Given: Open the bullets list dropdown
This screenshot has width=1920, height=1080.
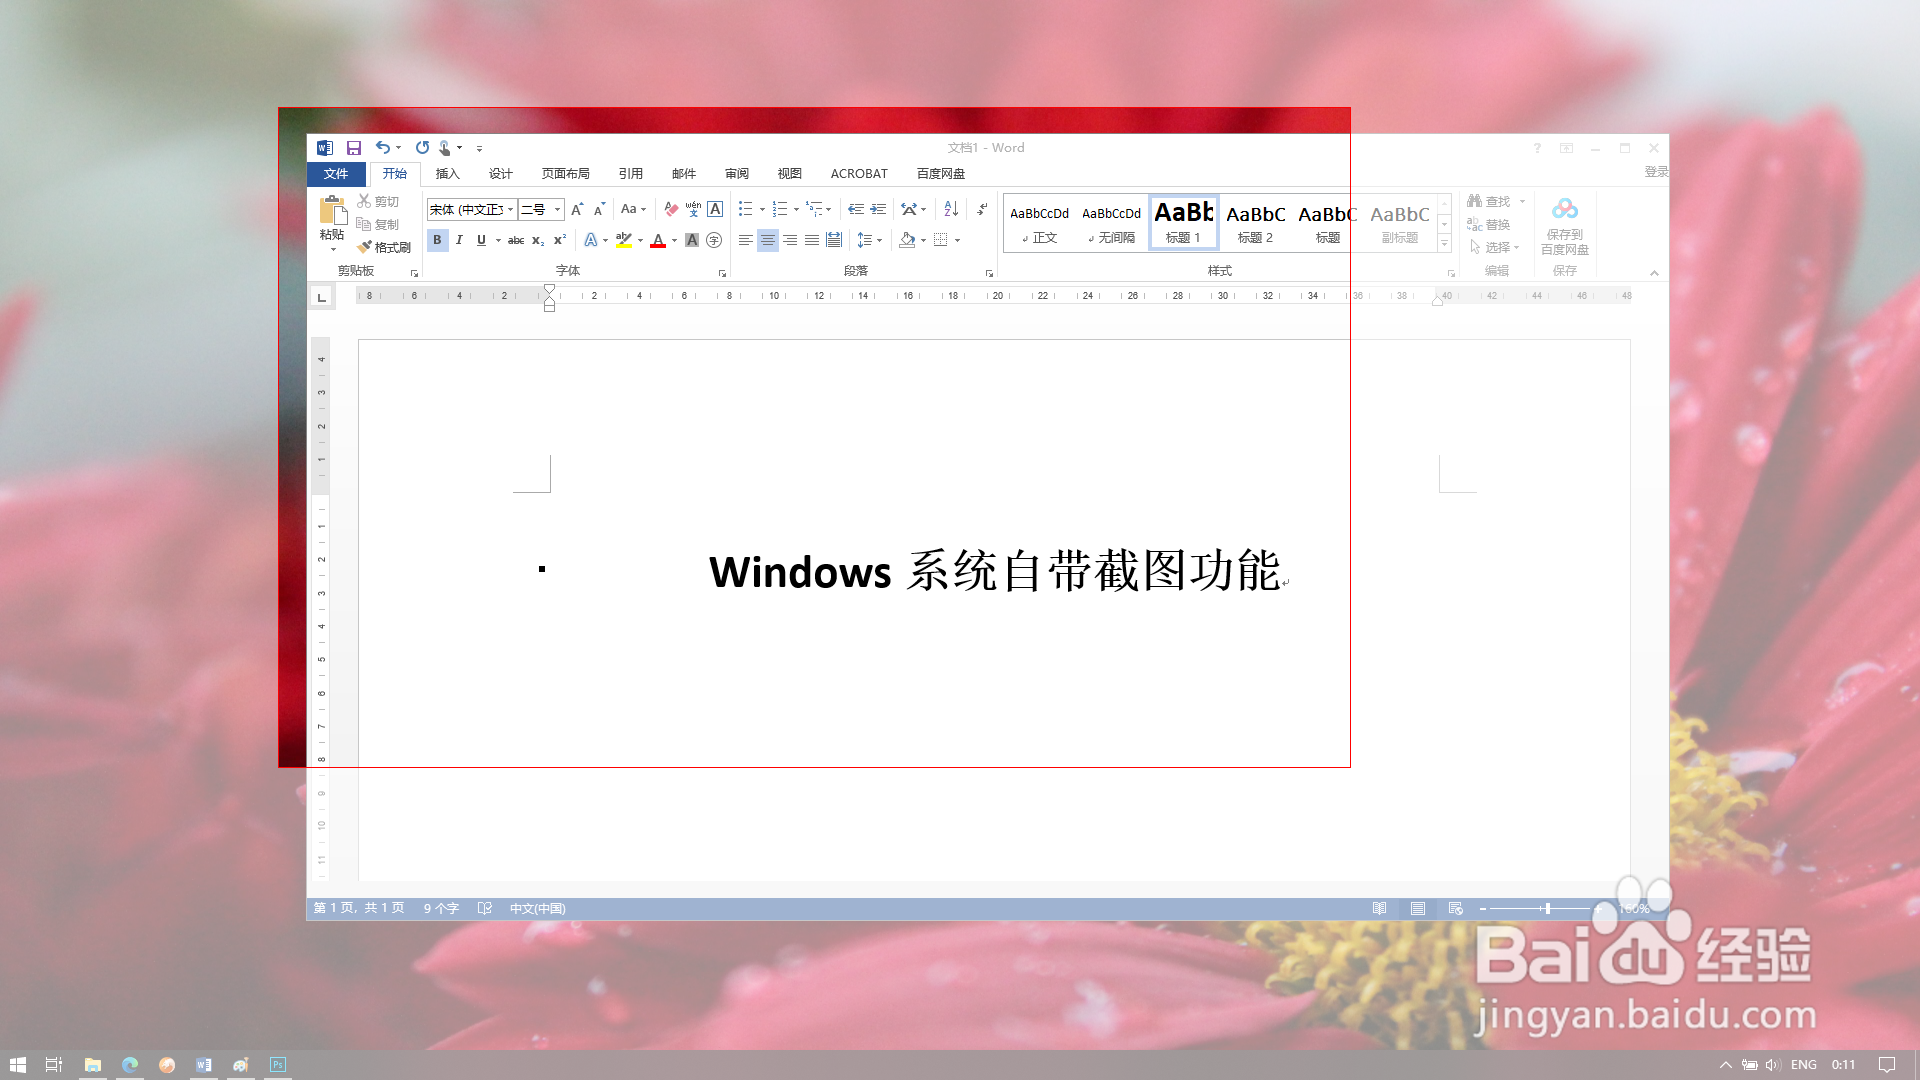Looking at the screenshot, I should pos(762,210).
